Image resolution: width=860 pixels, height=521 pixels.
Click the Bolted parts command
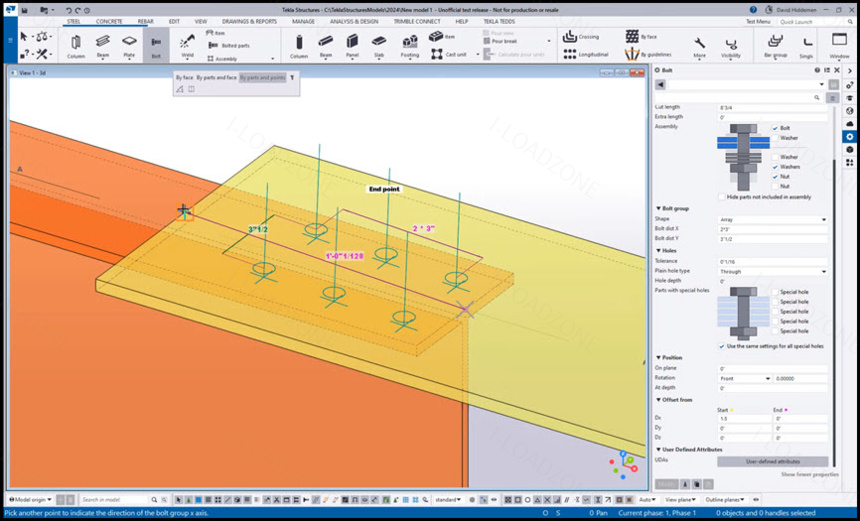pyautogui.click(x=229, y=46)
